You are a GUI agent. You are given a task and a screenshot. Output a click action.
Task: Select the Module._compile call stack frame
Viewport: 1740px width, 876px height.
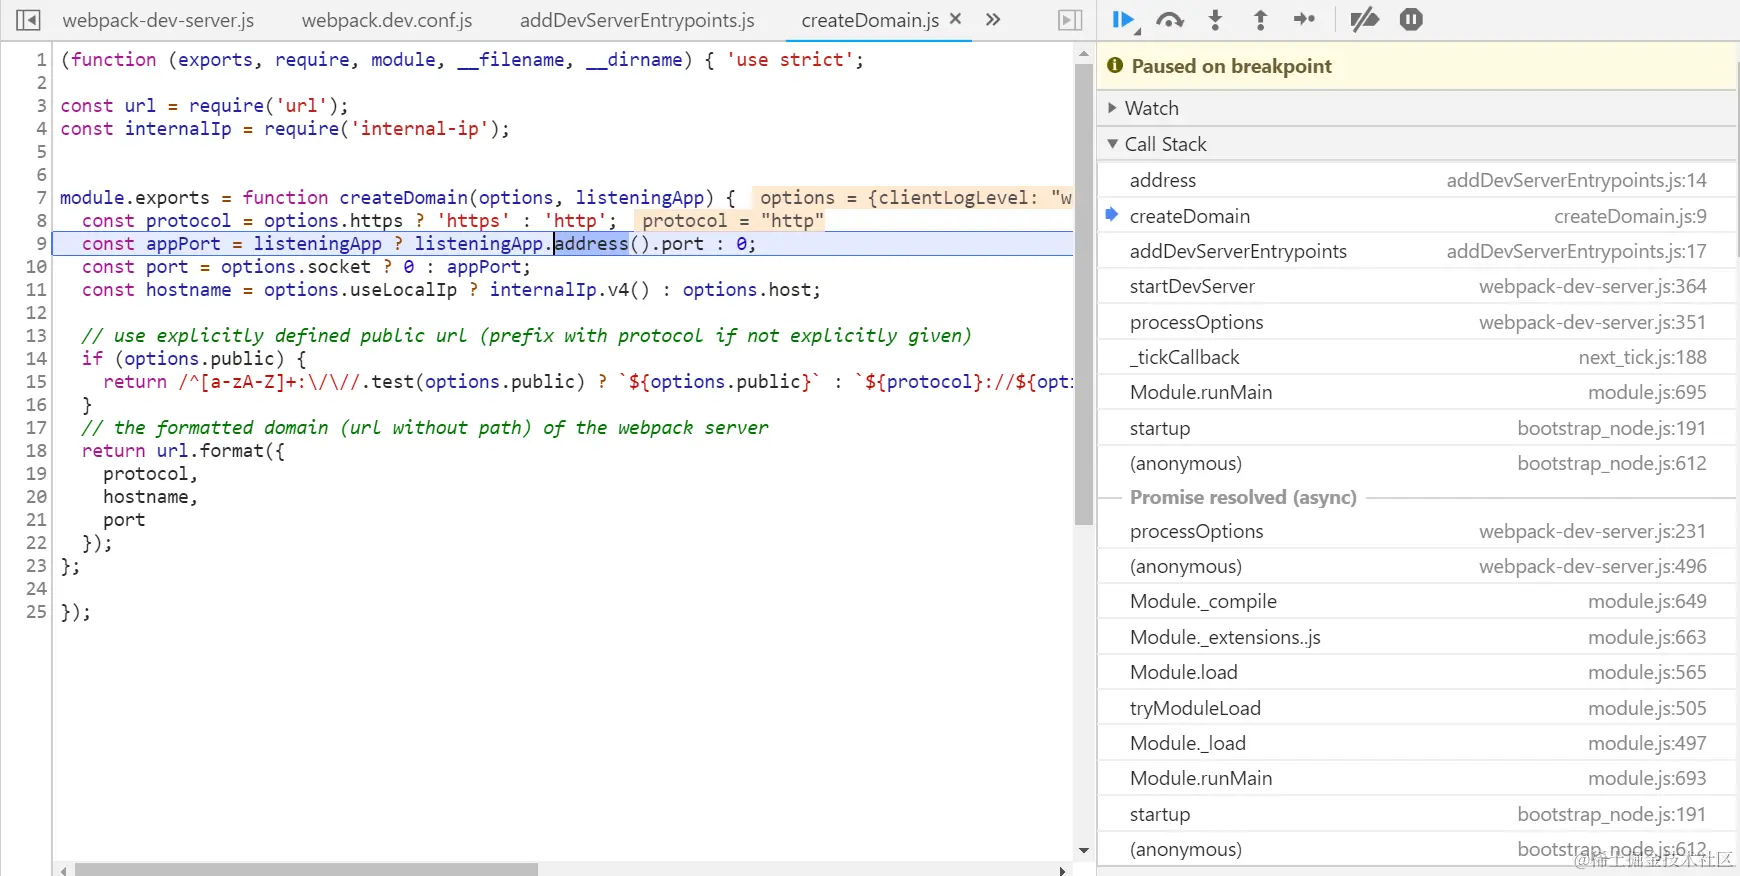click(1416, 601)
